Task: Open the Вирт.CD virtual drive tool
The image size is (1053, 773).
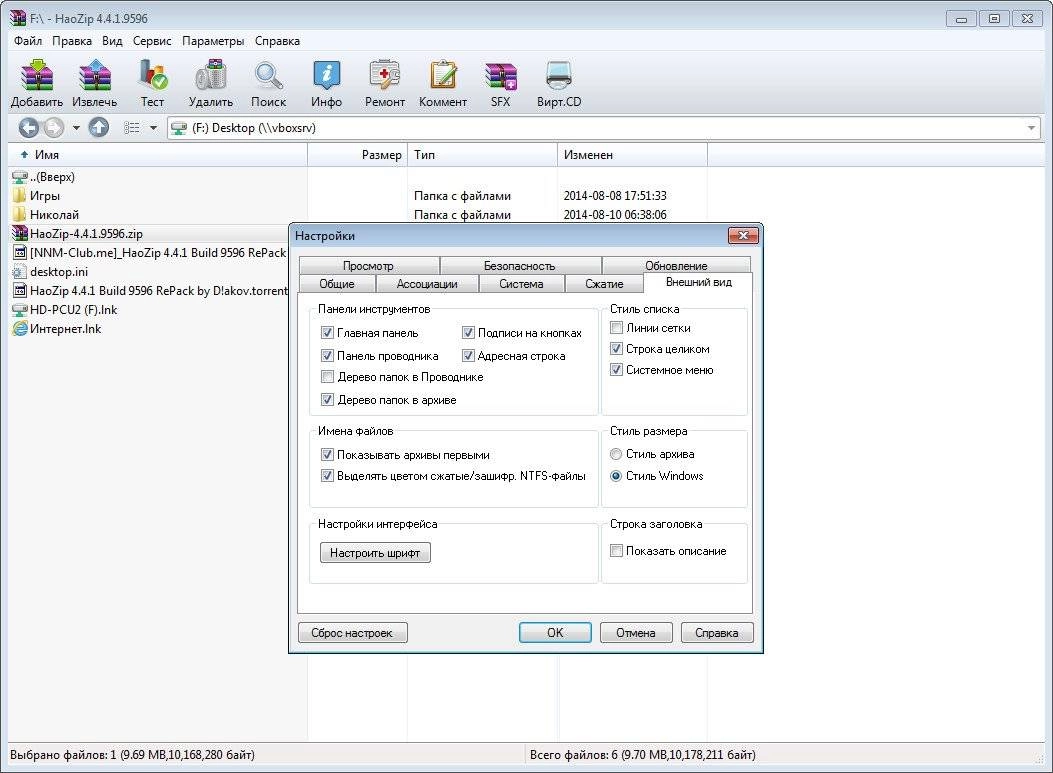Action: tap(559, 75)
